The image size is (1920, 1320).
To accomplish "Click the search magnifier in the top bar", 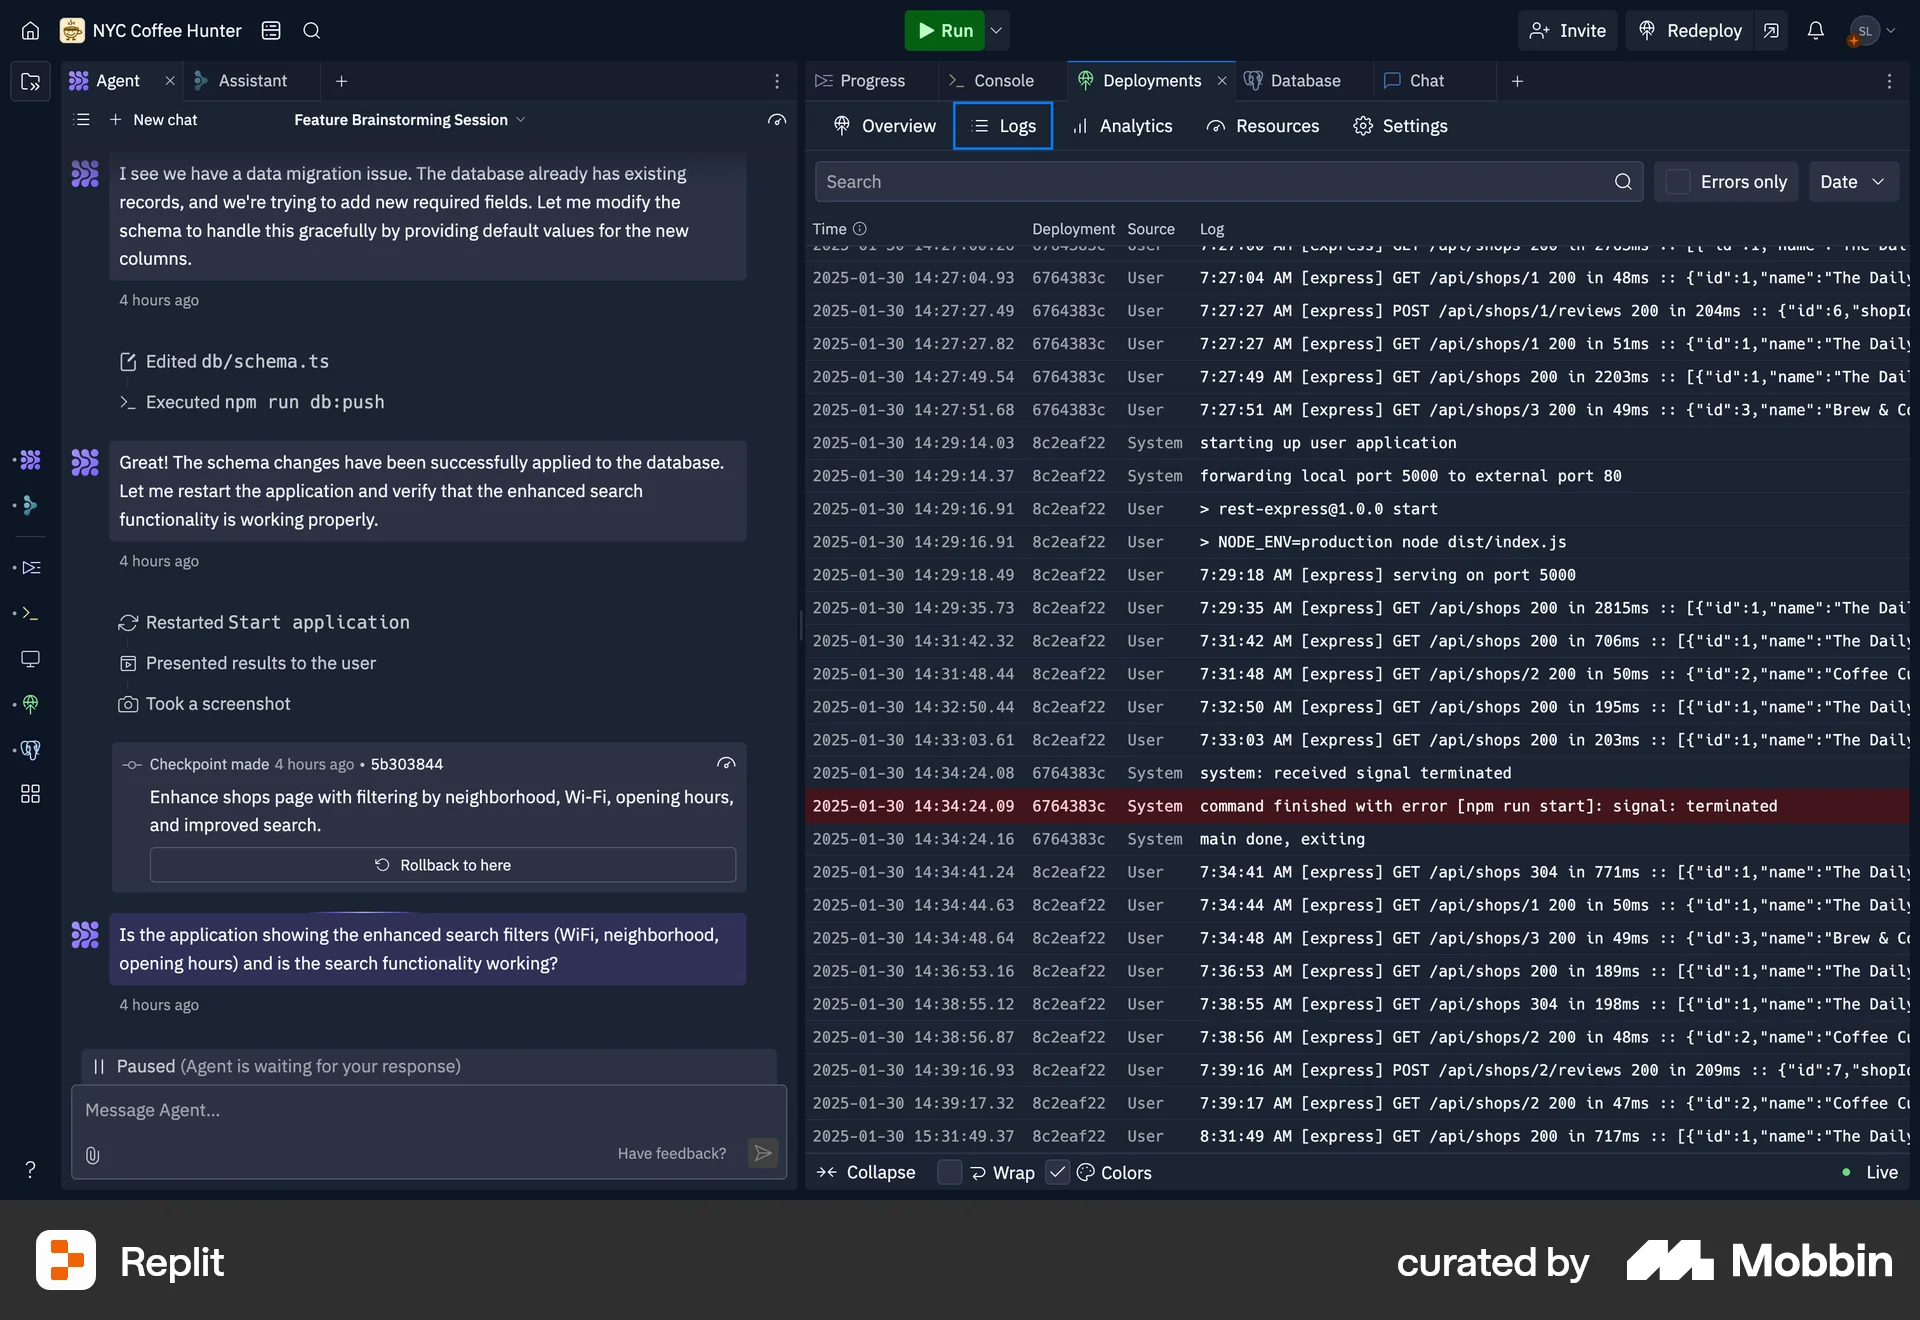I will (x=311, y=31).
